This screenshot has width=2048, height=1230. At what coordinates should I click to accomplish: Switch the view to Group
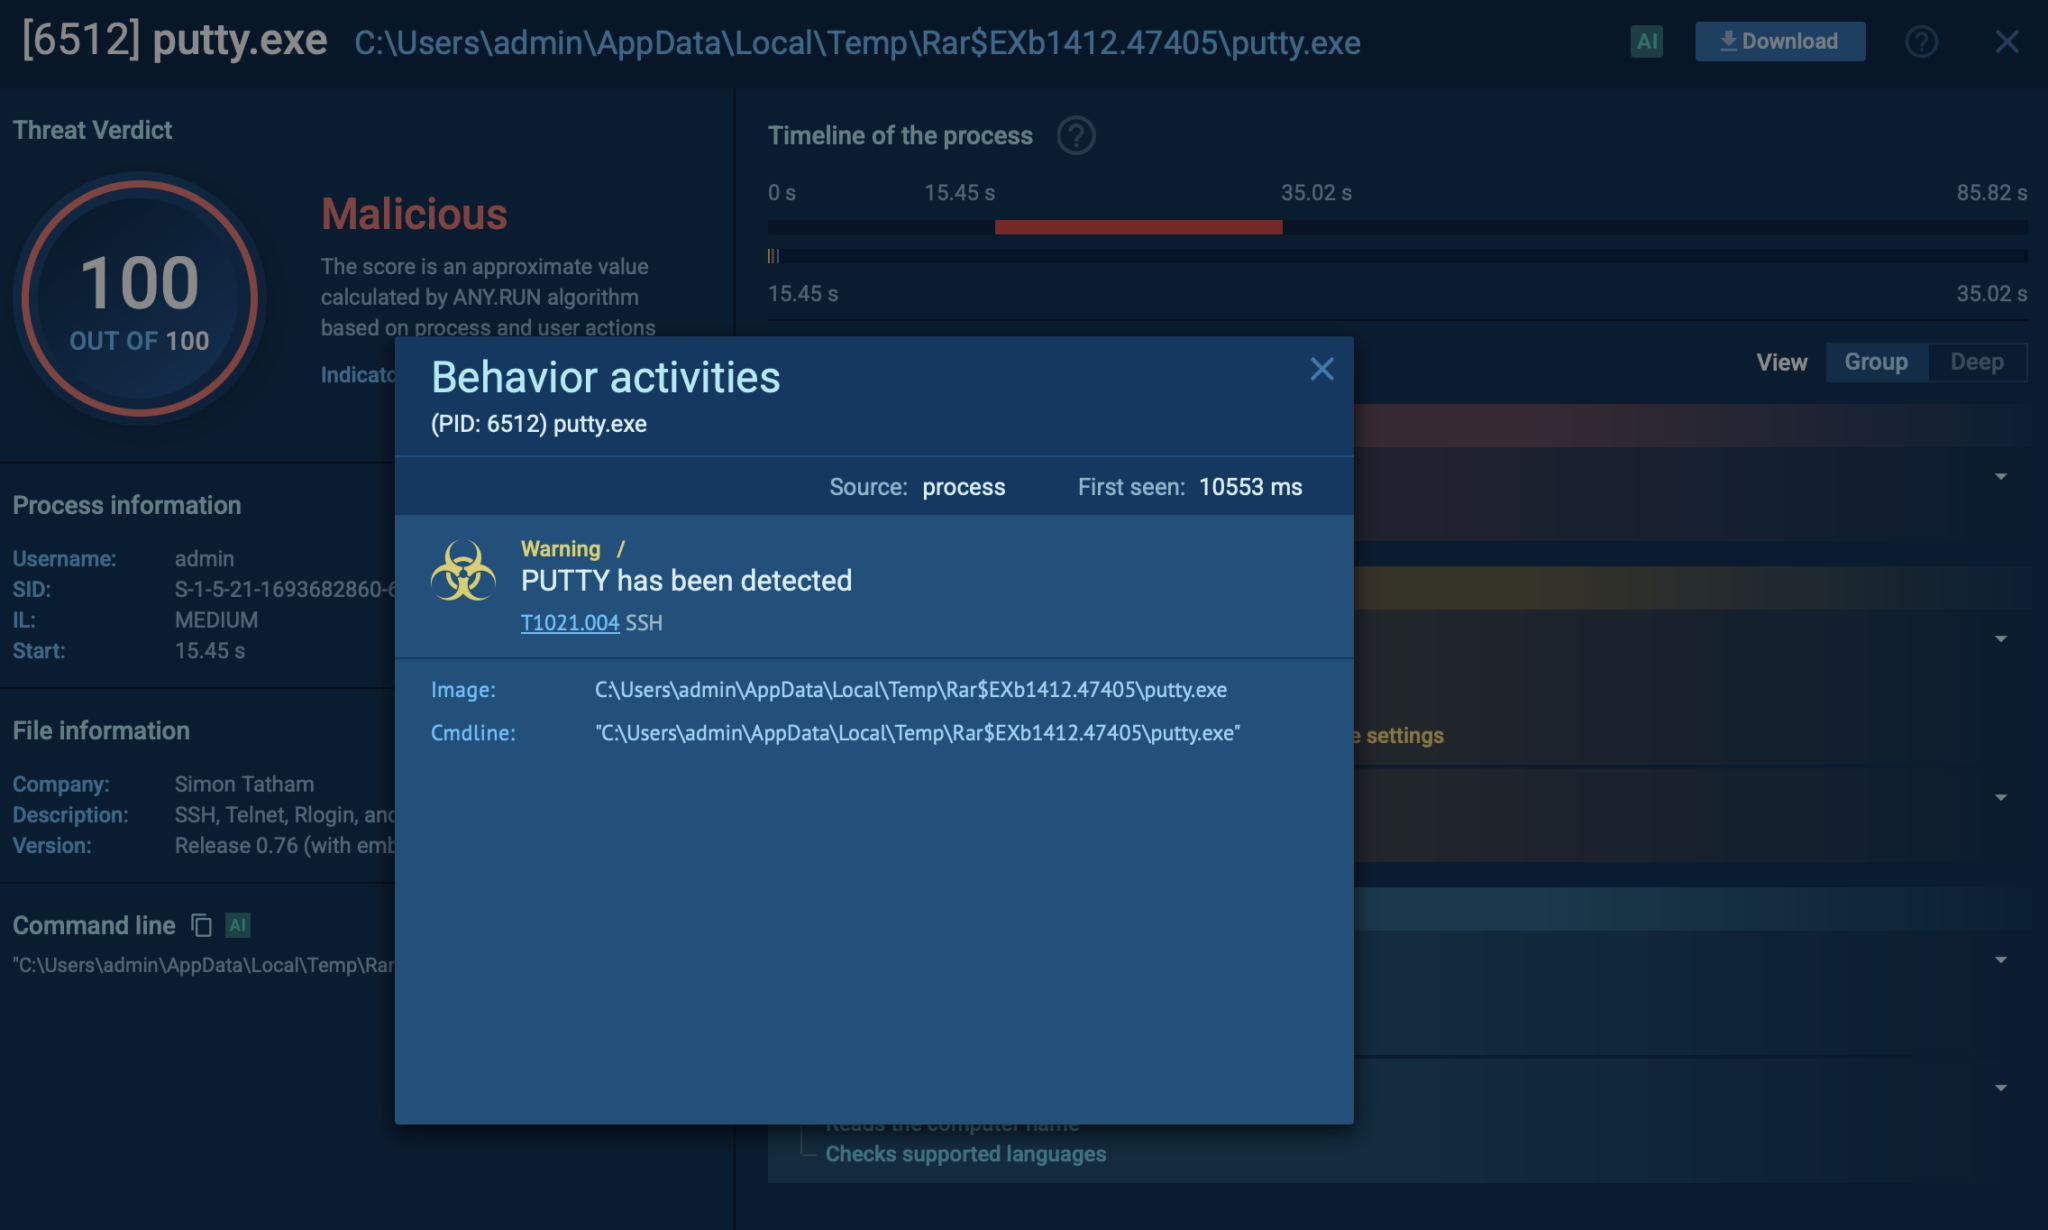pyautogui.click(x=1875, y=362)
